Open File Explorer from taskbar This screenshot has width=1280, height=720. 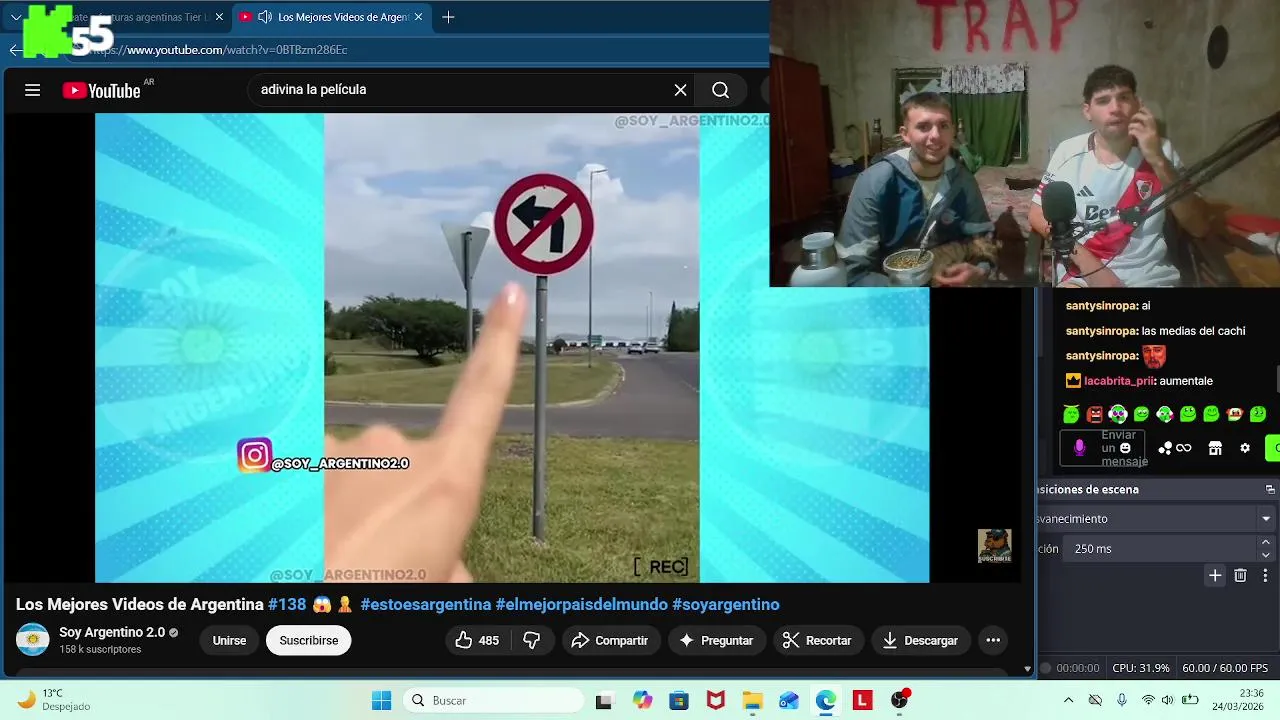coord(752,700)
